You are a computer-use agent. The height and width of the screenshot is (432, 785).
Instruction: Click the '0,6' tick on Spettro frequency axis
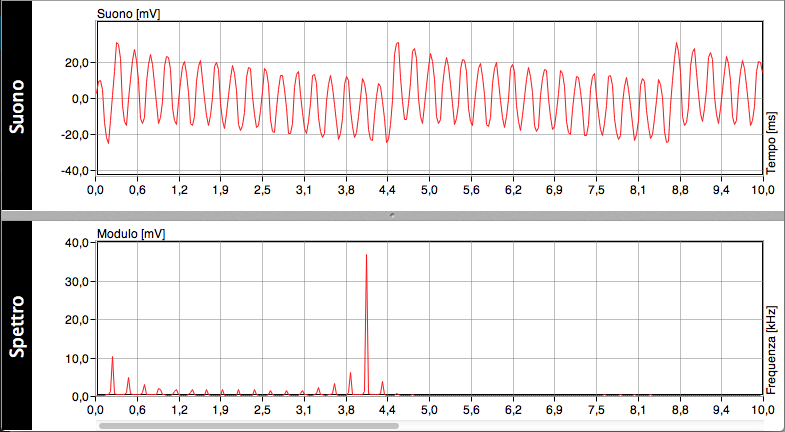click(x=137, y=411)
